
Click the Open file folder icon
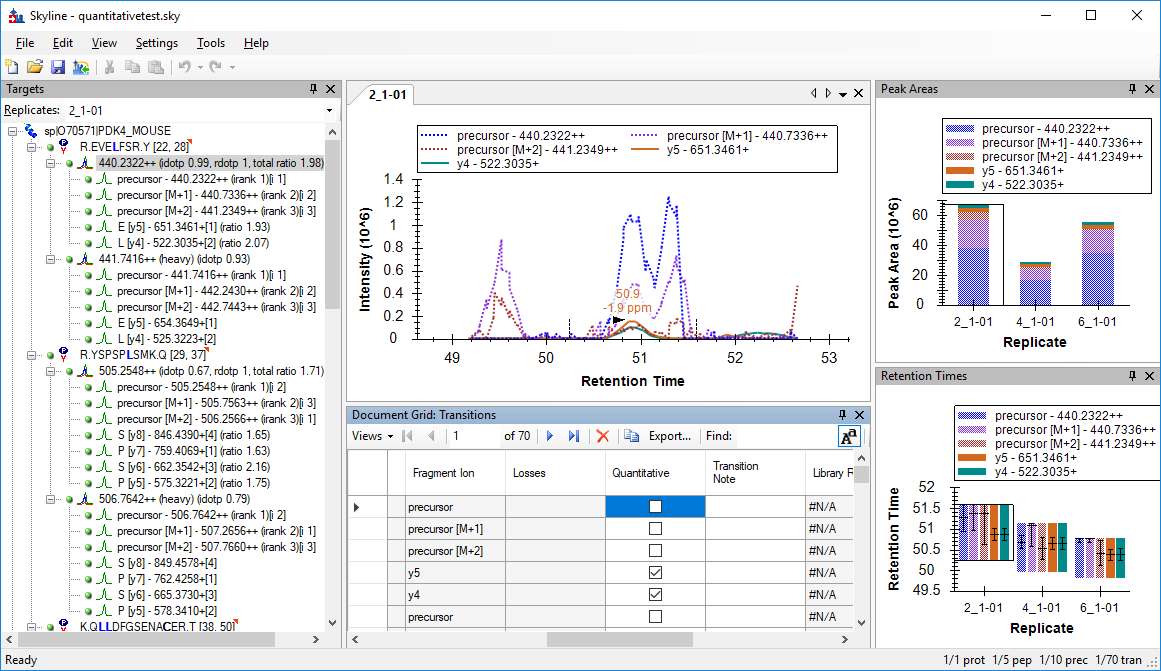pos(35,67)
